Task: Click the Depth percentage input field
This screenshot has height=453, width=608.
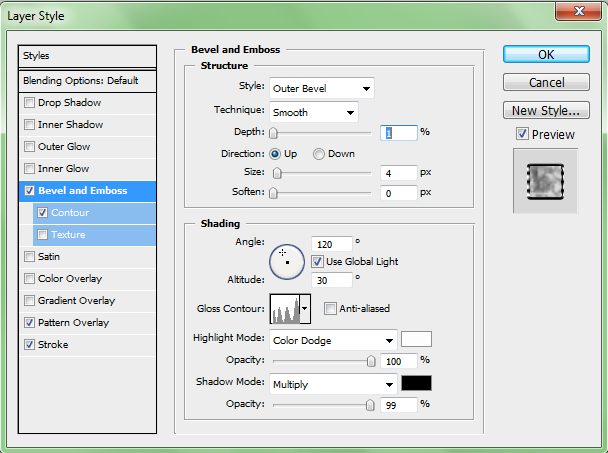Action: [399, 133]
